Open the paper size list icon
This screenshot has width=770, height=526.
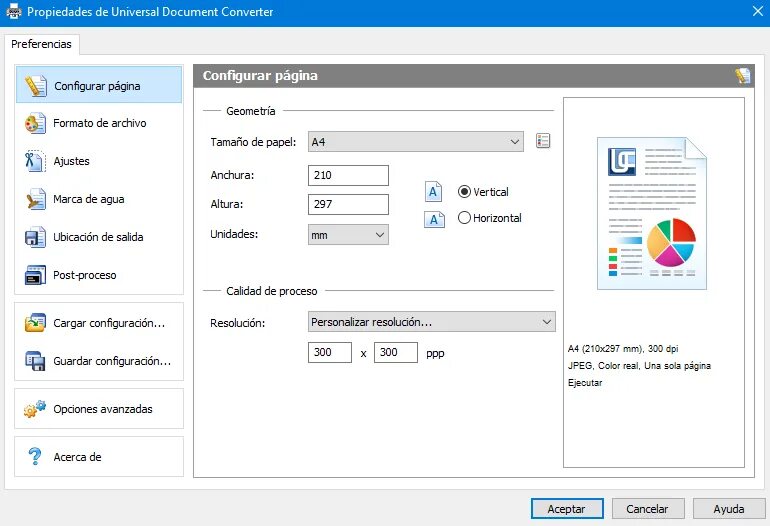[543, 141]
